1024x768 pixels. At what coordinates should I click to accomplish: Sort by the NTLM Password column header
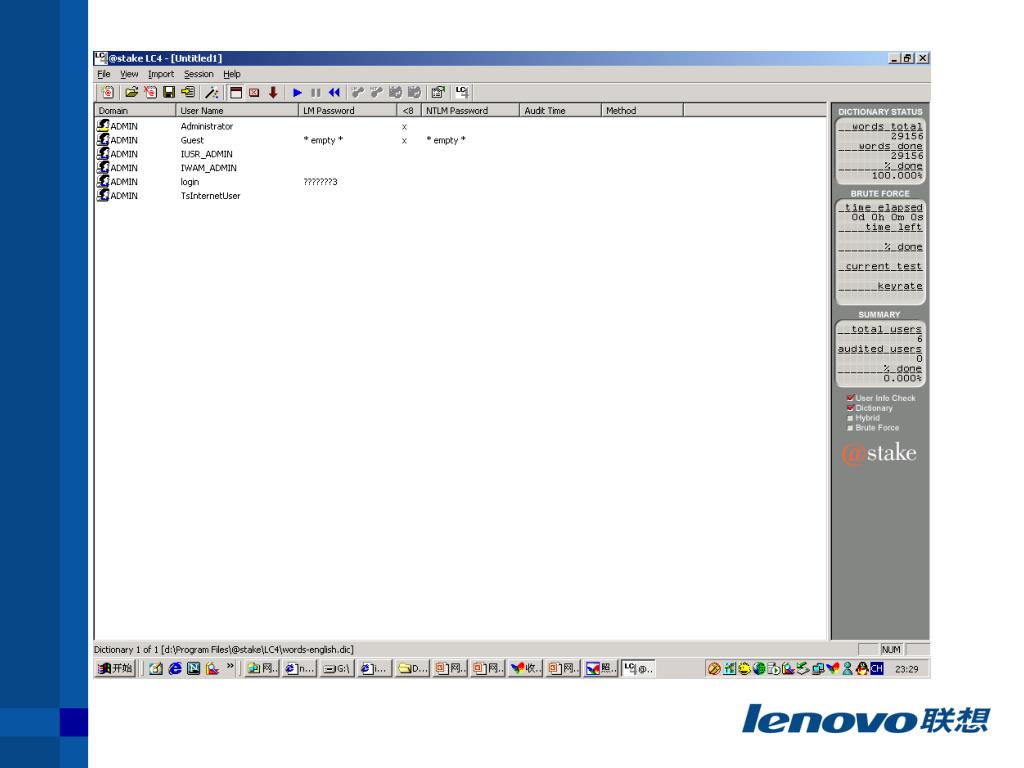(x=470, y=110)
